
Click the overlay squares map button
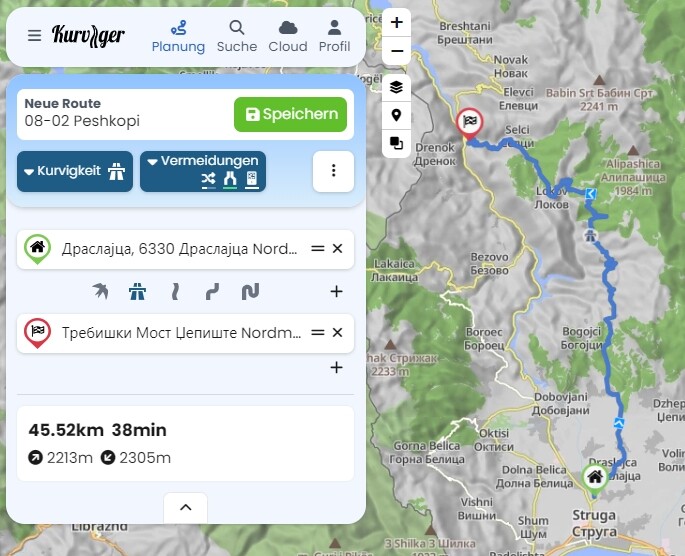396,143
